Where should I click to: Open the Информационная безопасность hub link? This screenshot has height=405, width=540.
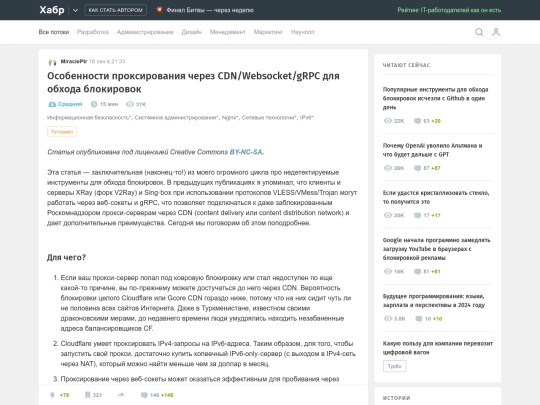coord(89,117)
